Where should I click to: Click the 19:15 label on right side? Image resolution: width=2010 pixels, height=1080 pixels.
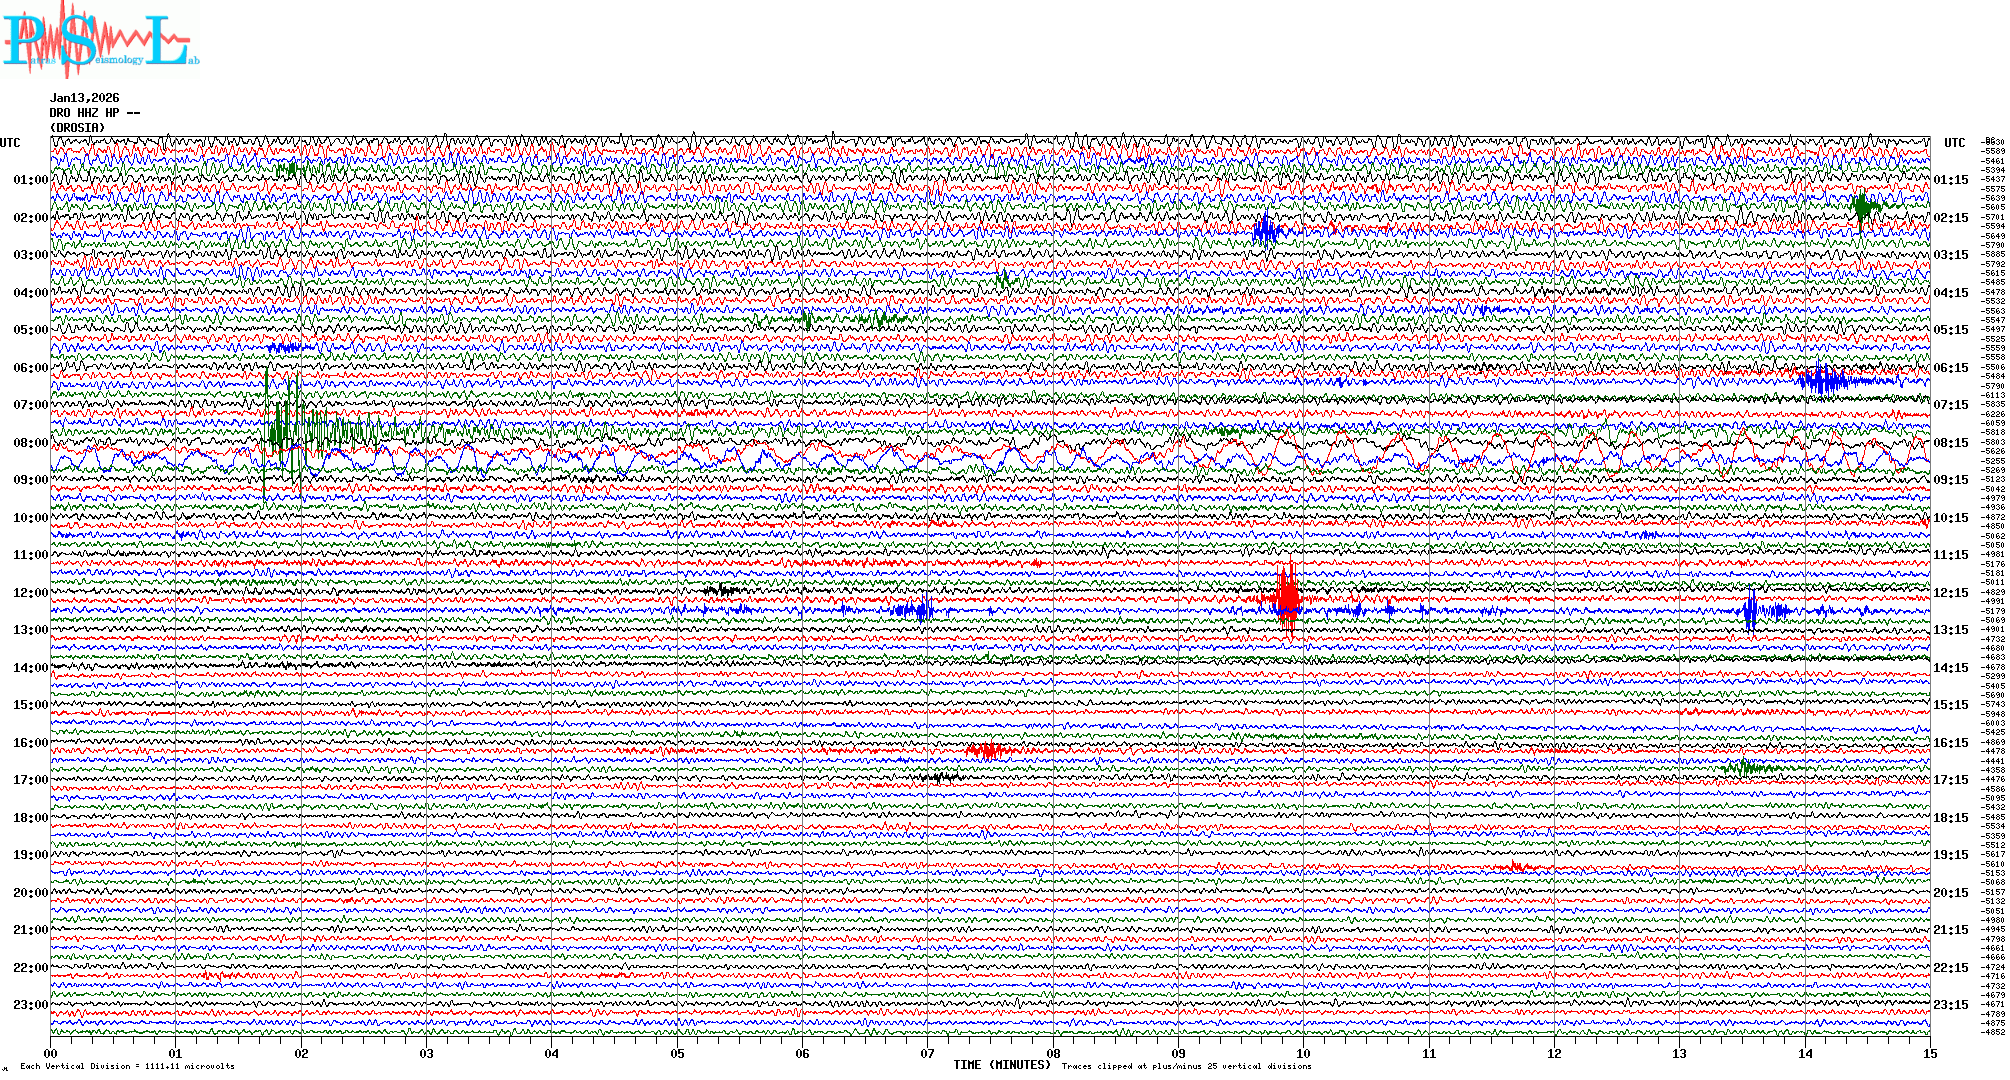click(x=1950, y=855)
